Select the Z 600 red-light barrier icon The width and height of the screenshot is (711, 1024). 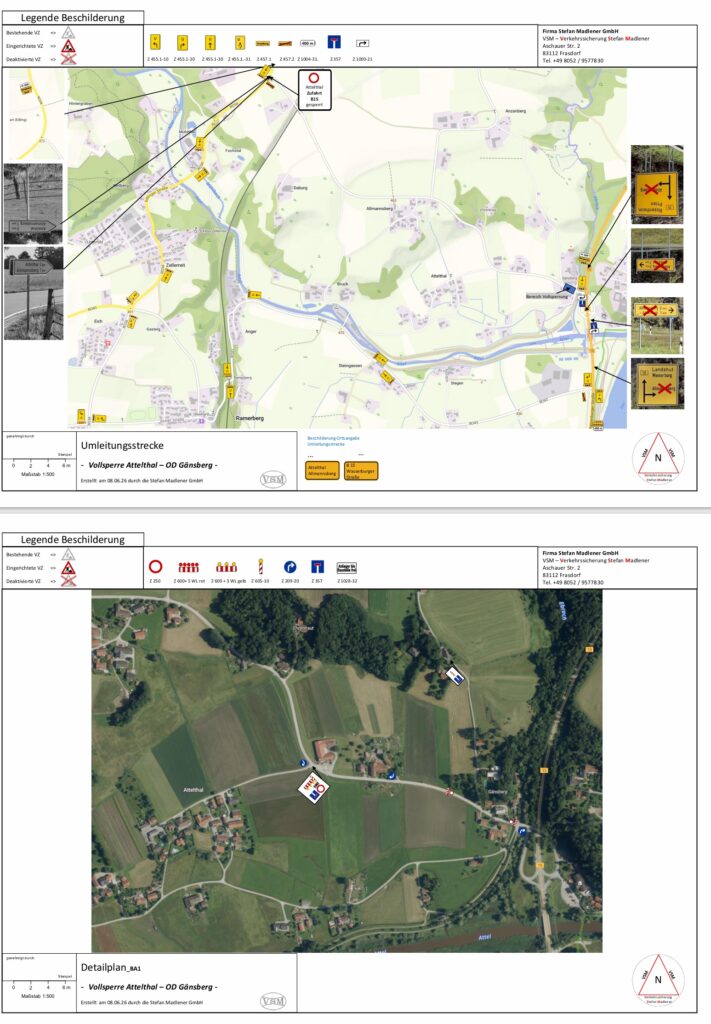pyautogui.click(x=189, y=567)
